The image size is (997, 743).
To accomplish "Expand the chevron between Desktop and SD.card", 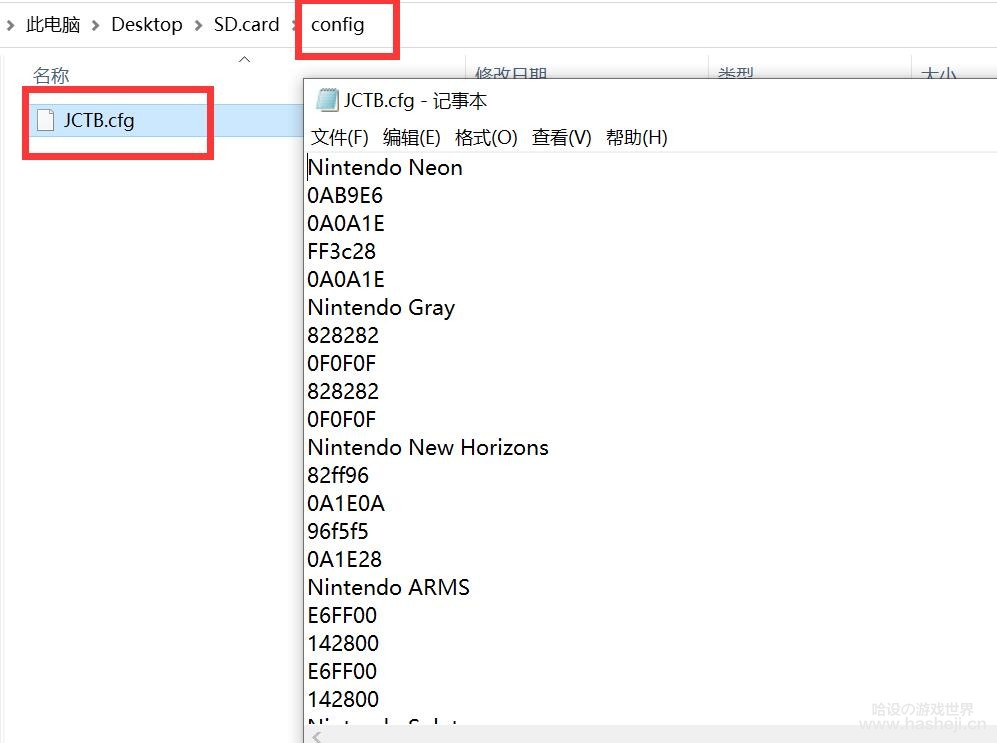I will point(198,25).
